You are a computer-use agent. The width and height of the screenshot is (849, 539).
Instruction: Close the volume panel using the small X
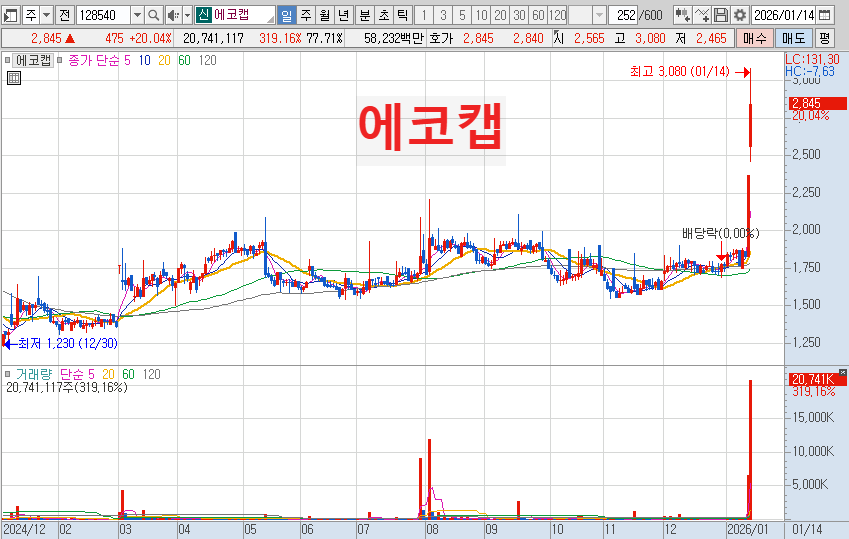point(843,372)
